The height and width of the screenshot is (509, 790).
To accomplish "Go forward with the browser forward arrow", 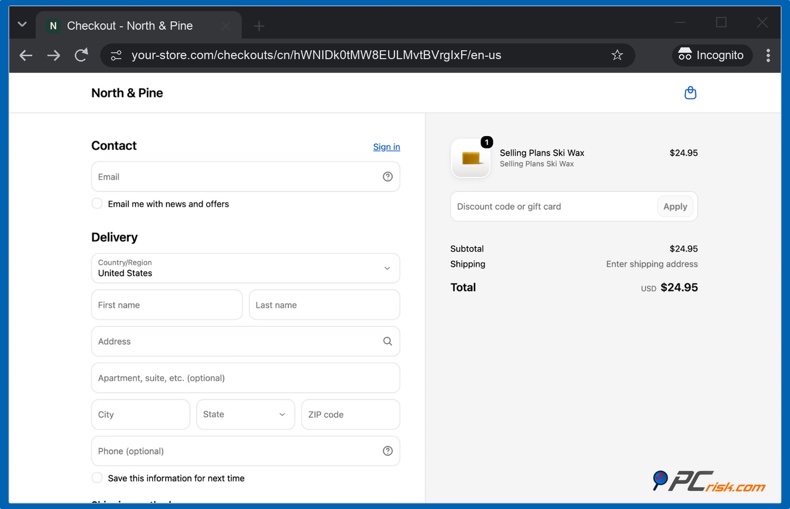I will pyautogui.click(x=53, y=55).
